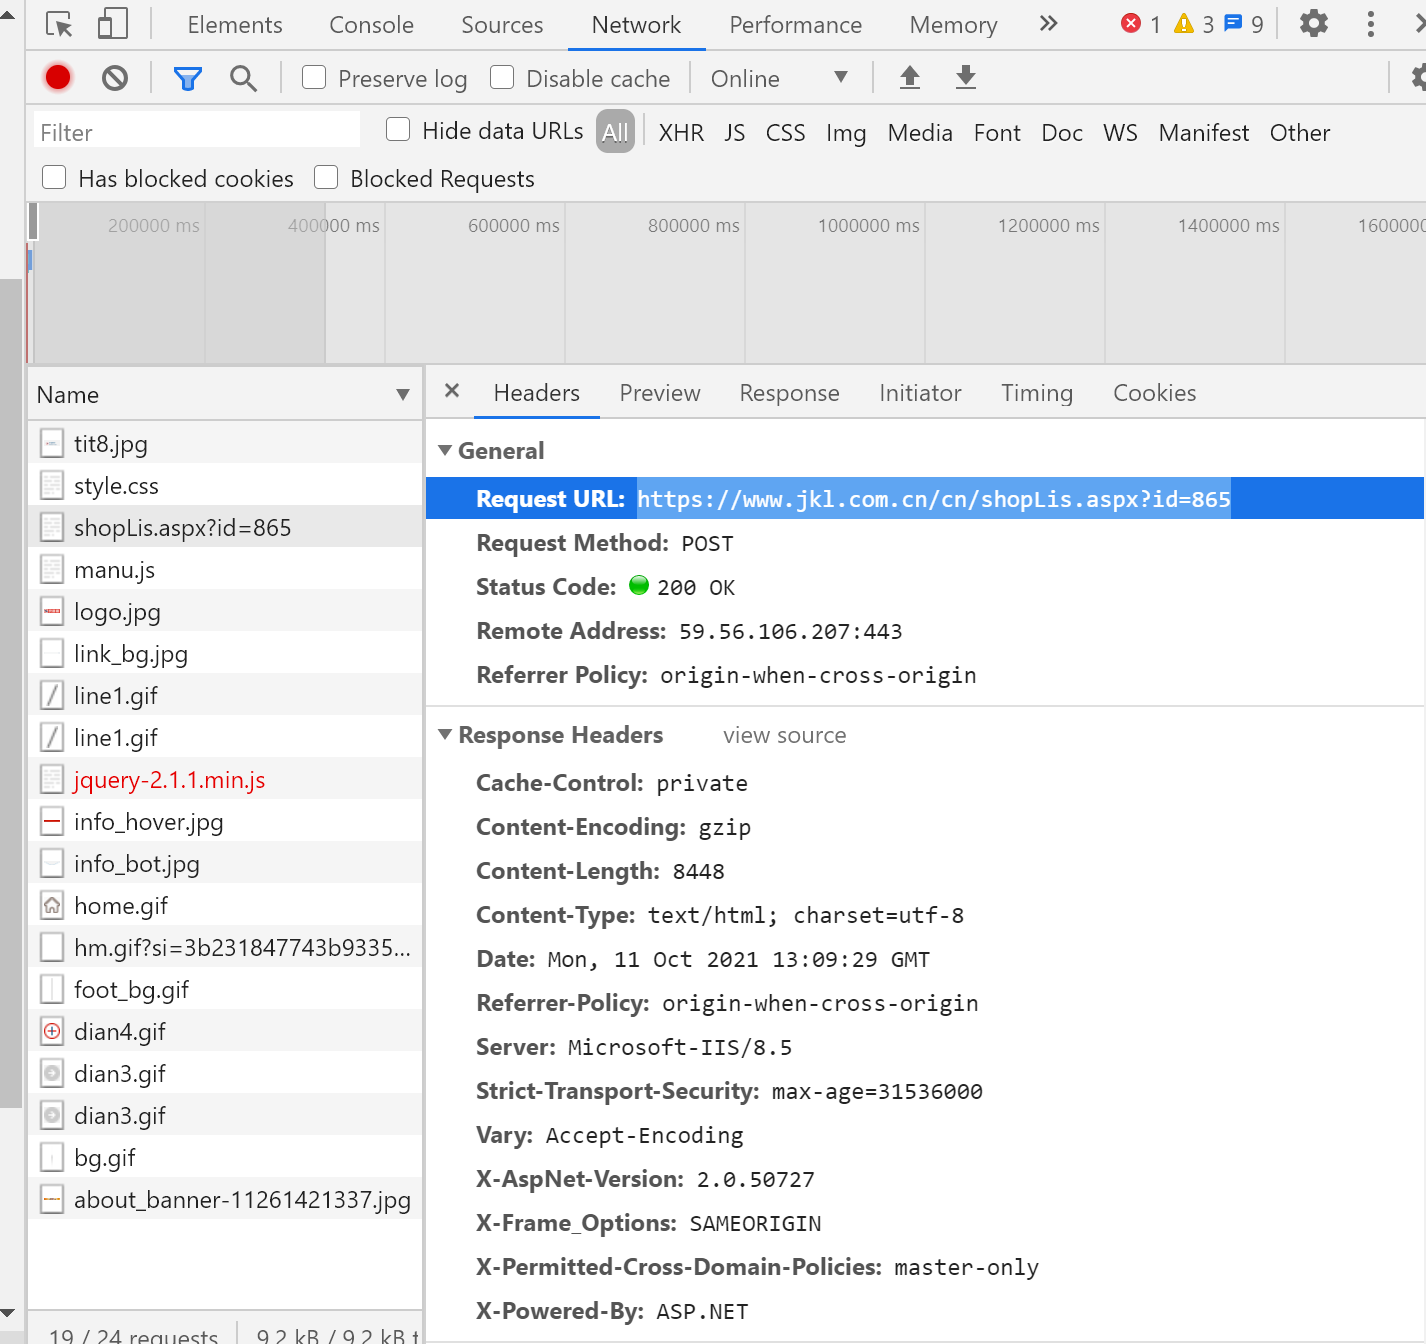Screen dimensions: 1426x1344
Task: Click the 400000 ms mark on the timeline overview
Action: 334,225
